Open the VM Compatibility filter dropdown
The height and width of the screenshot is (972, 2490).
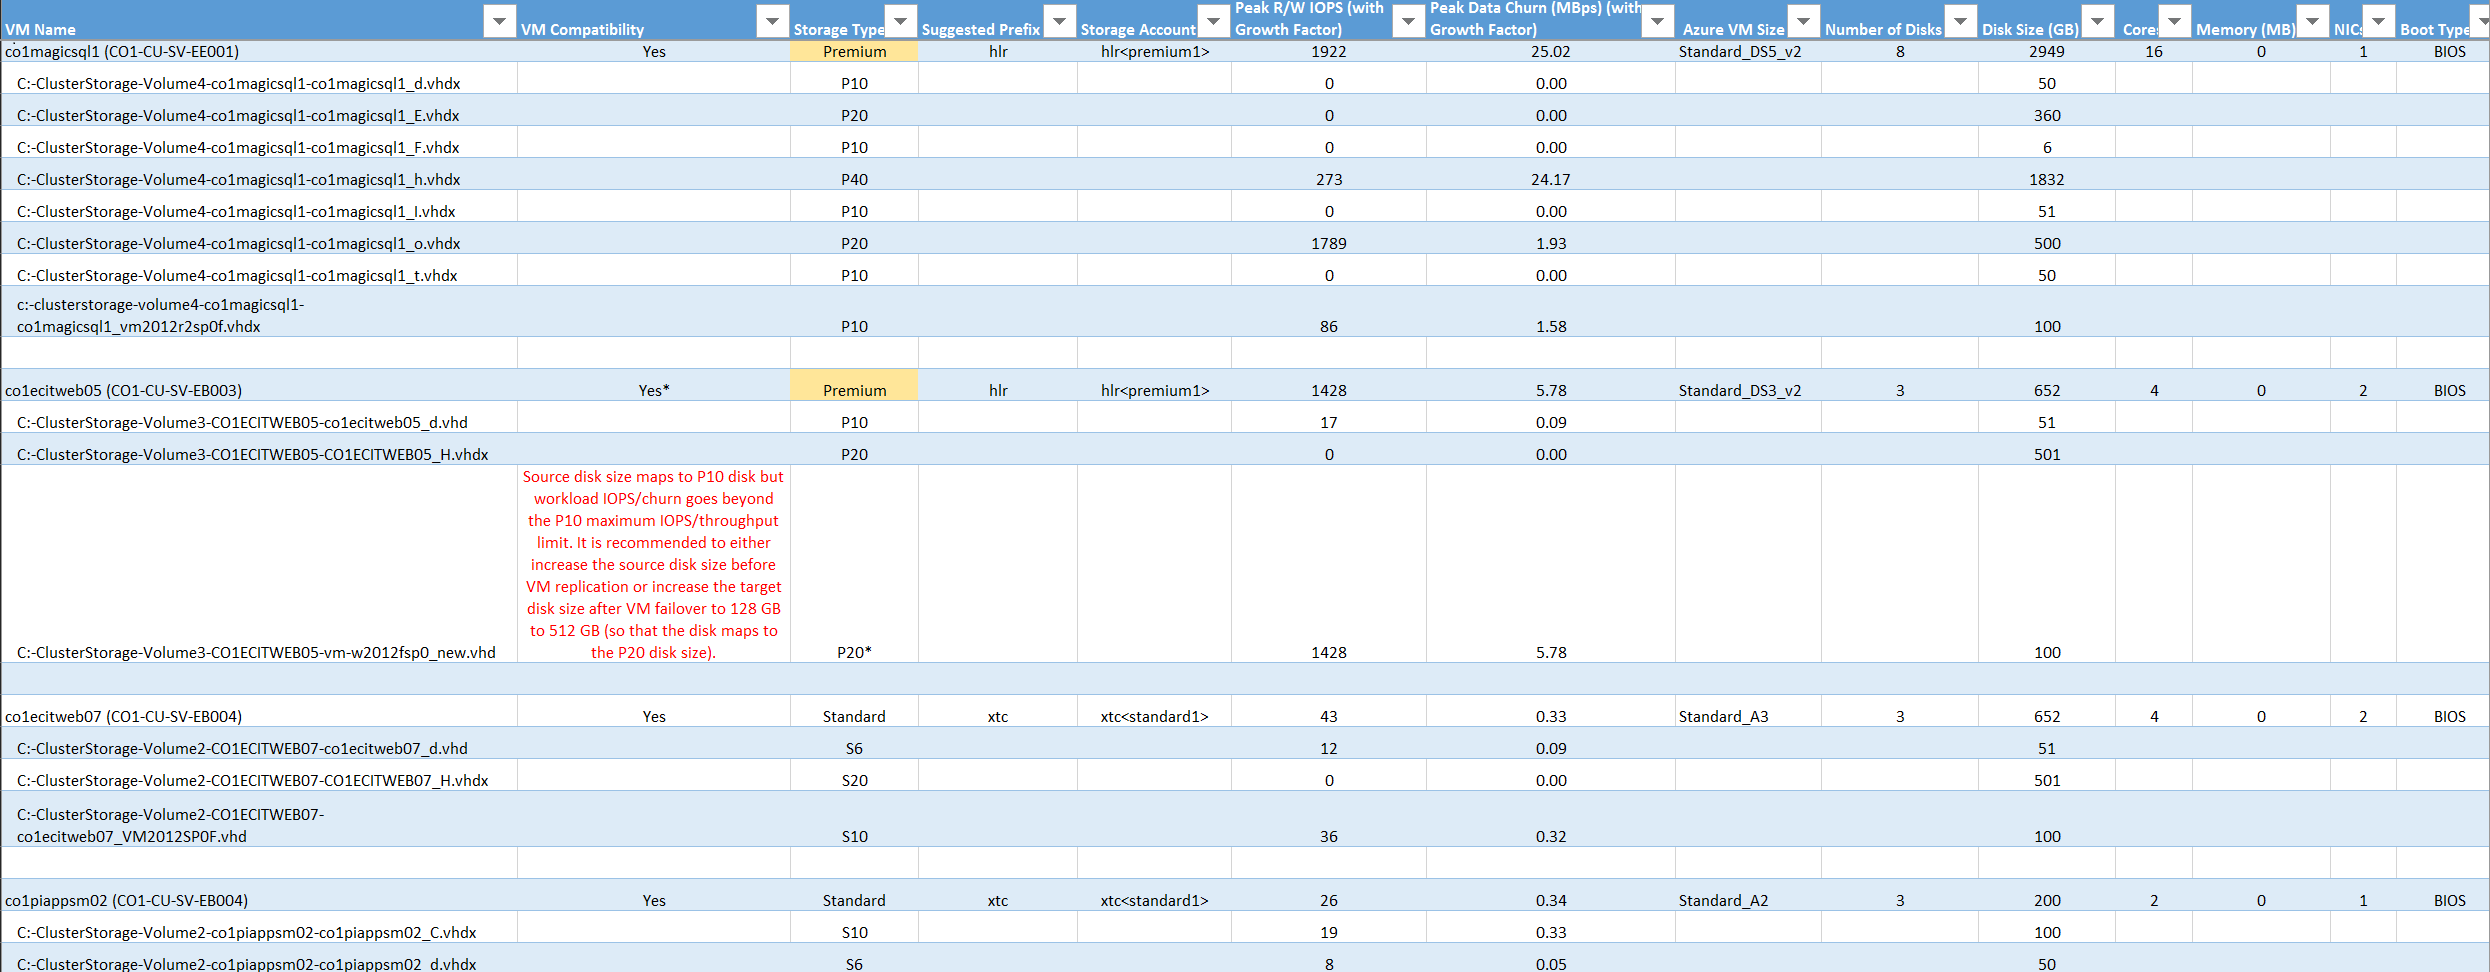click(x=772, y=21)
